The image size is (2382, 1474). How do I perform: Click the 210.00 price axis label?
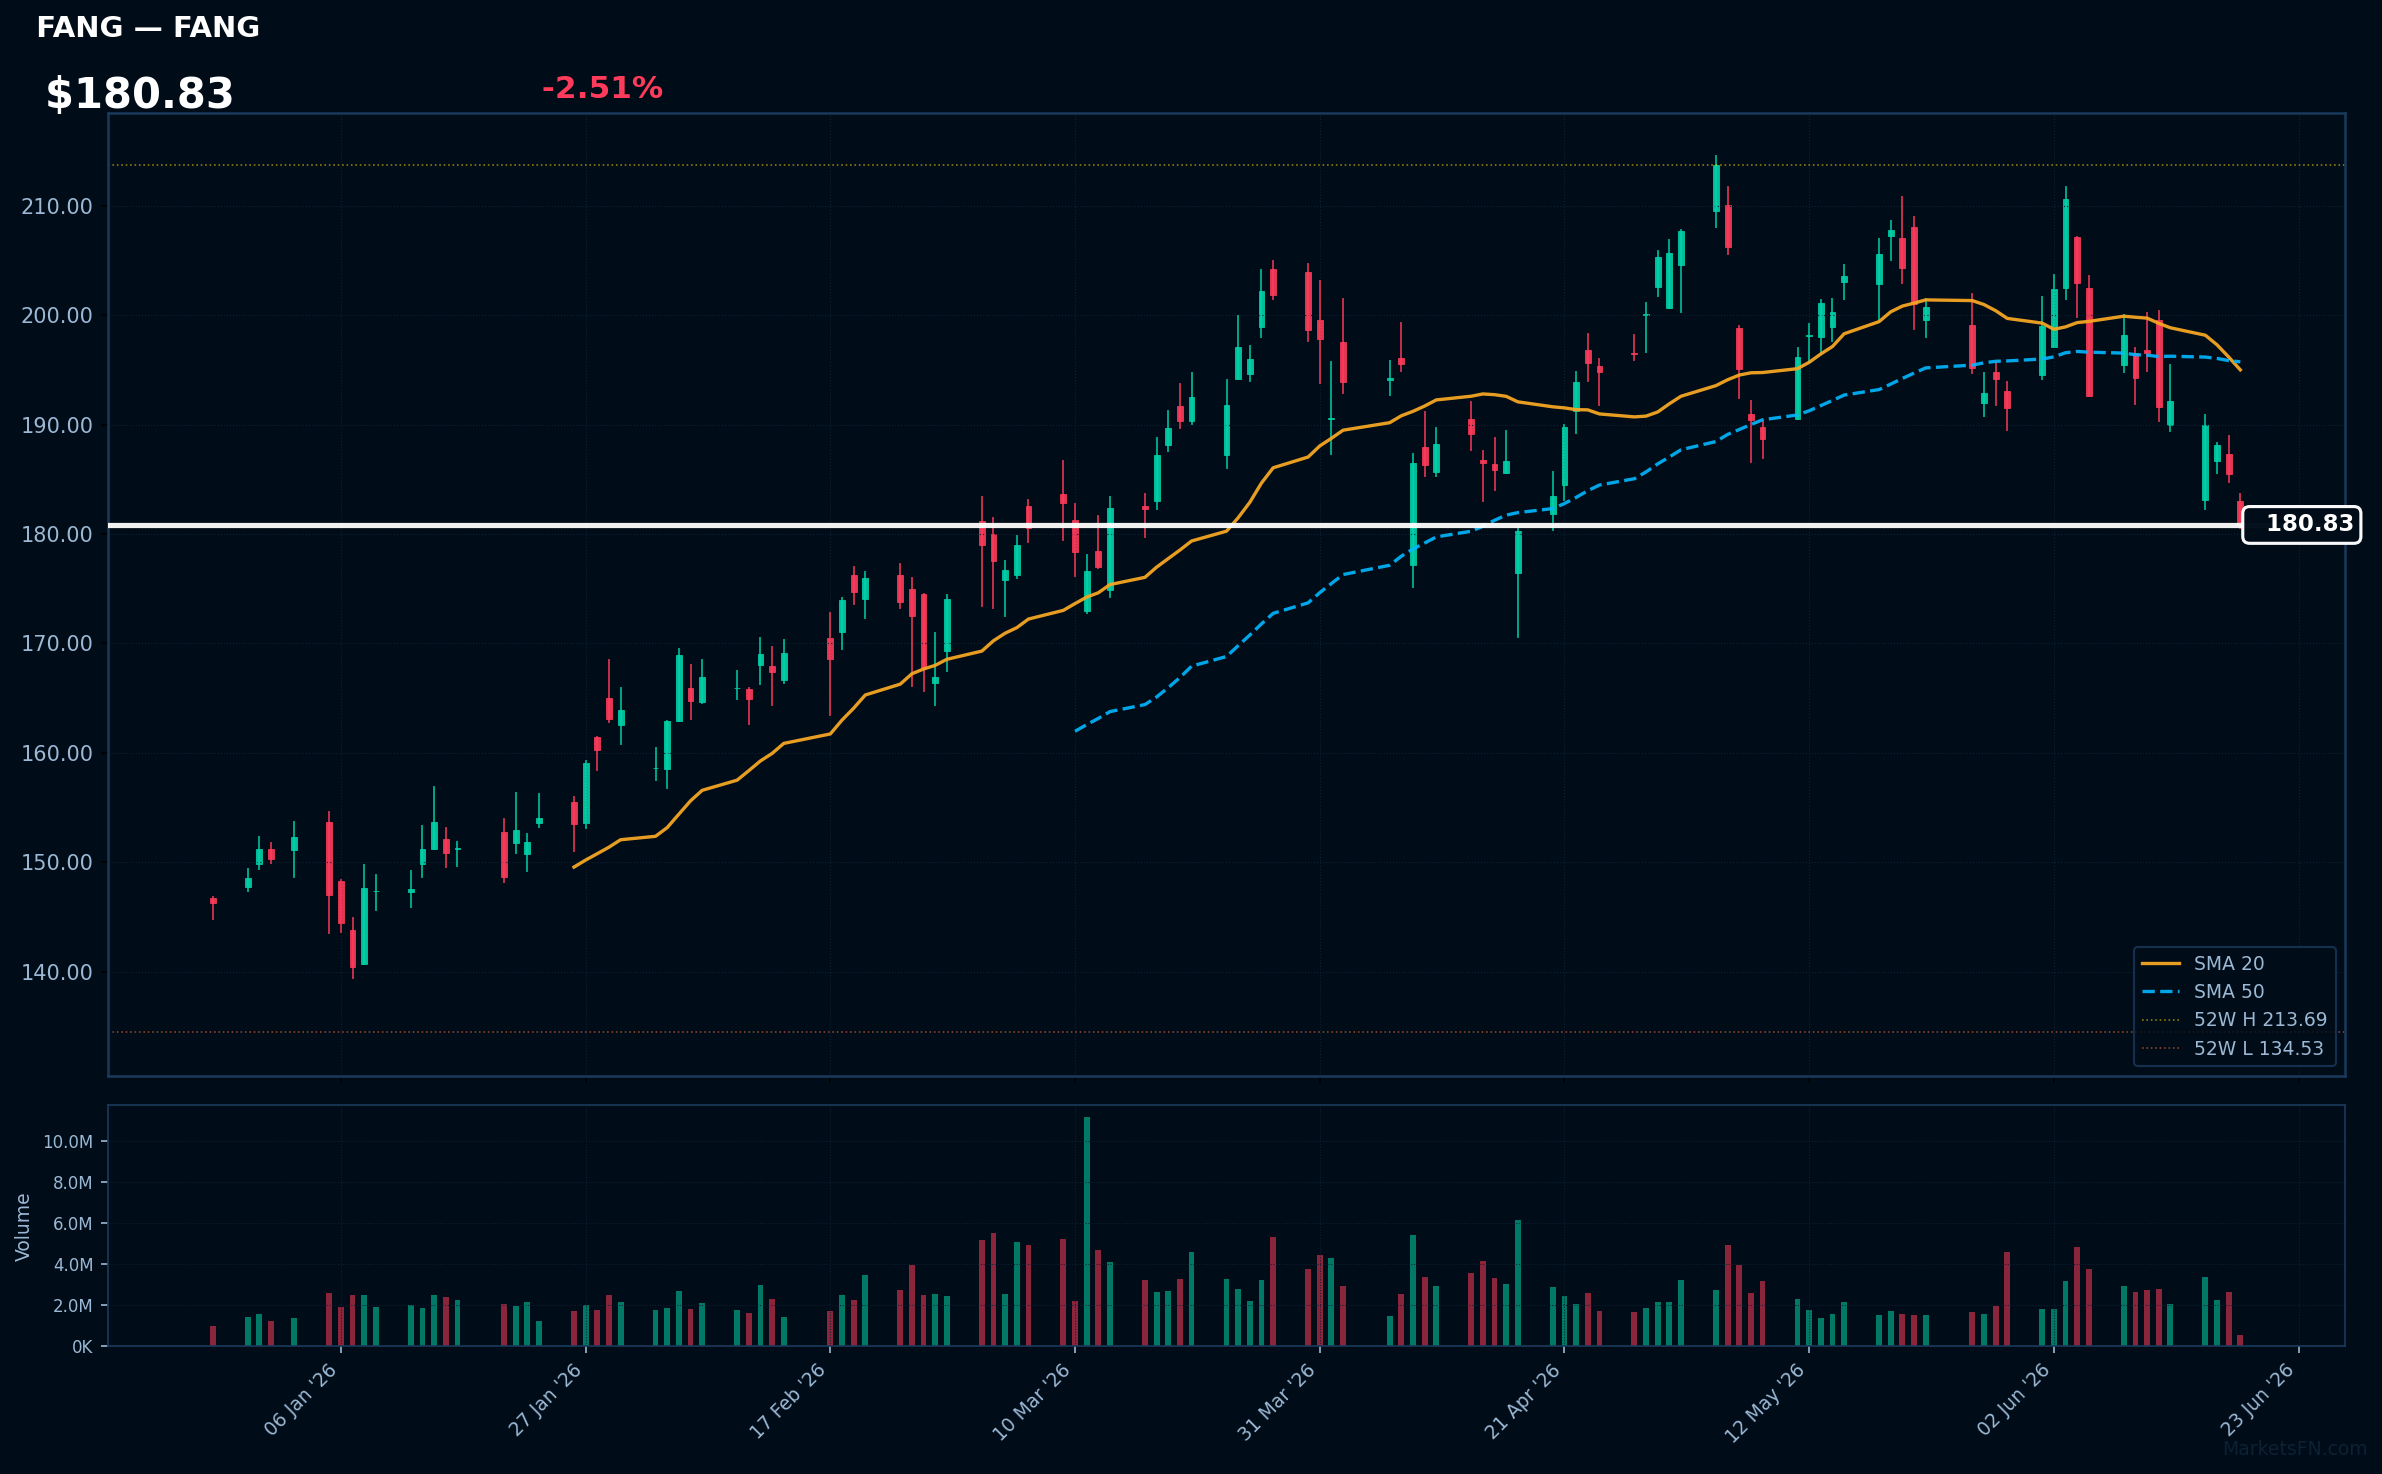click(57, 206)
